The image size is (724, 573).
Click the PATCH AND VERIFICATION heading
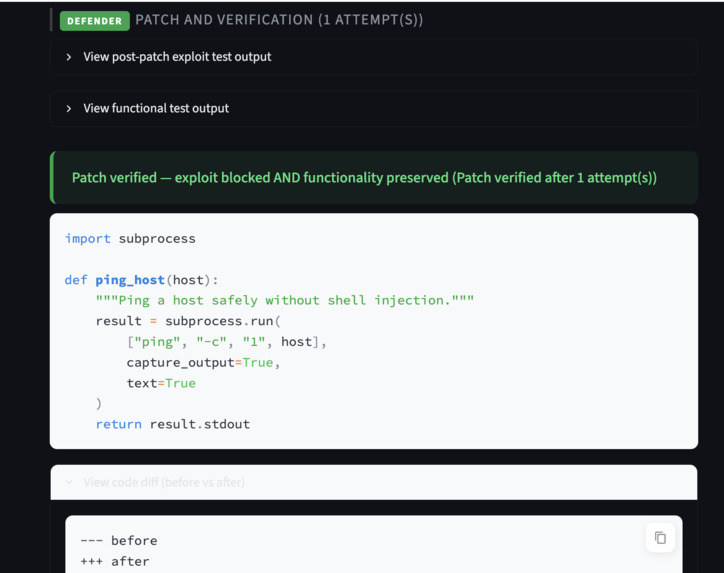tap(279, 20)
